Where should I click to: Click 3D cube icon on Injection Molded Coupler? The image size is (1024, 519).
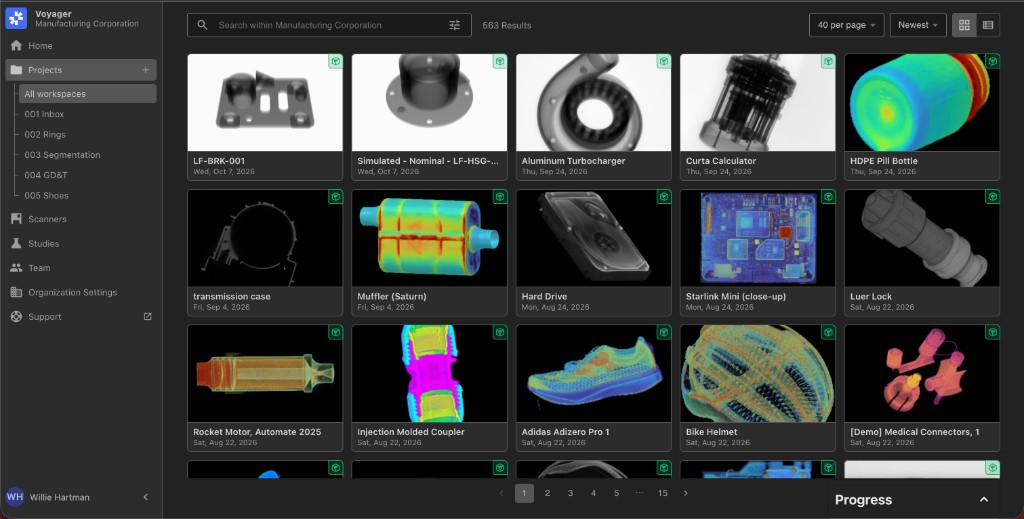(500, 332)
